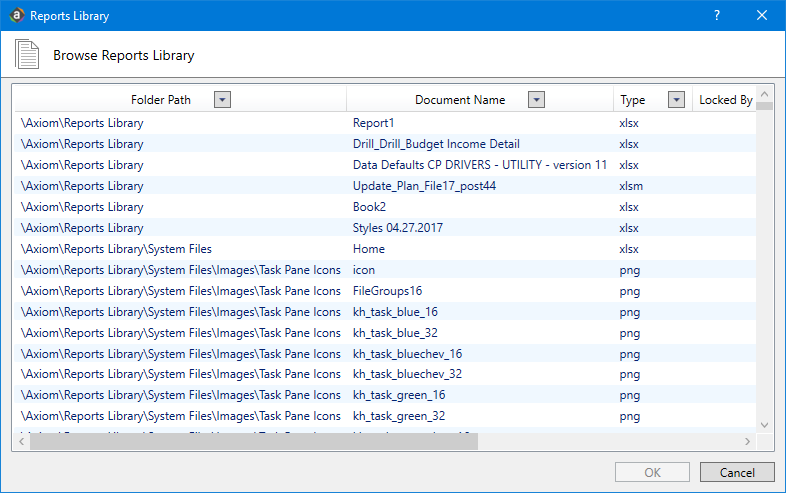Select the Drill_Drill_Budget Income Detail document
Viewport: 786px width, 493px height.
click(436, 144)
